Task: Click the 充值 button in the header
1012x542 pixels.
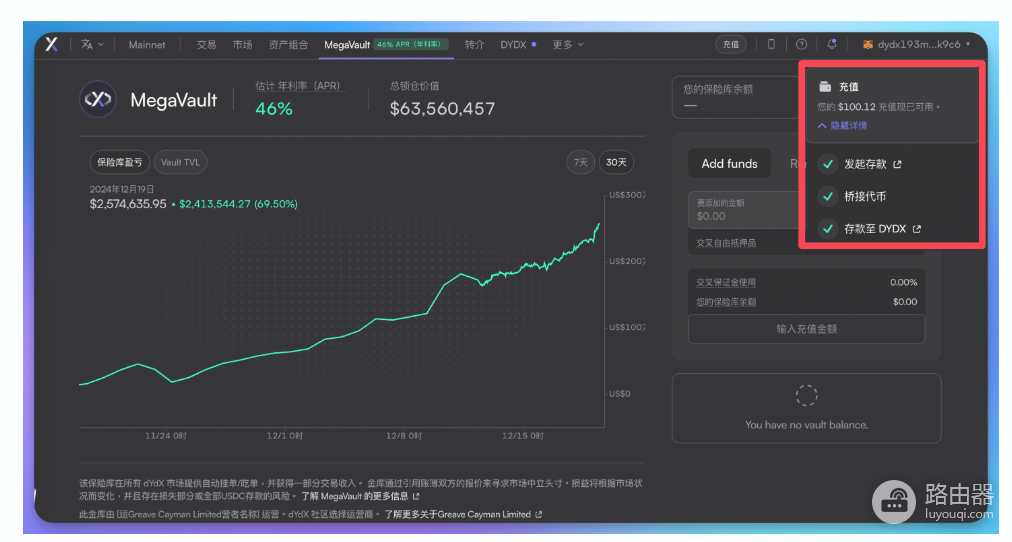Action: tap(731, 45)
